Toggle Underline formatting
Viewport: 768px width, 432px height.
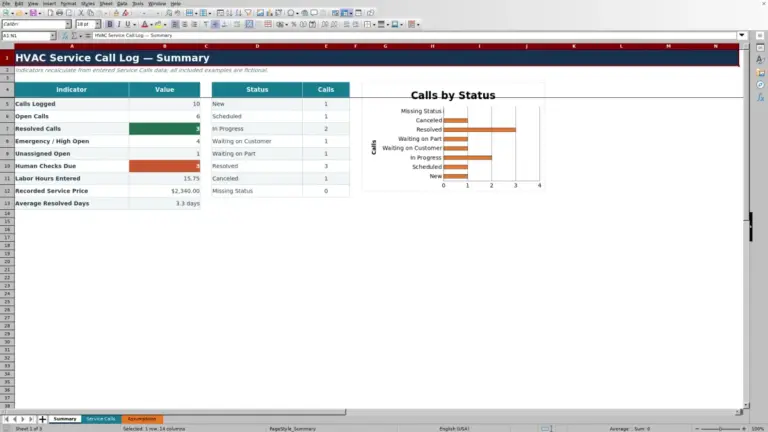click(x=128, y=24)
